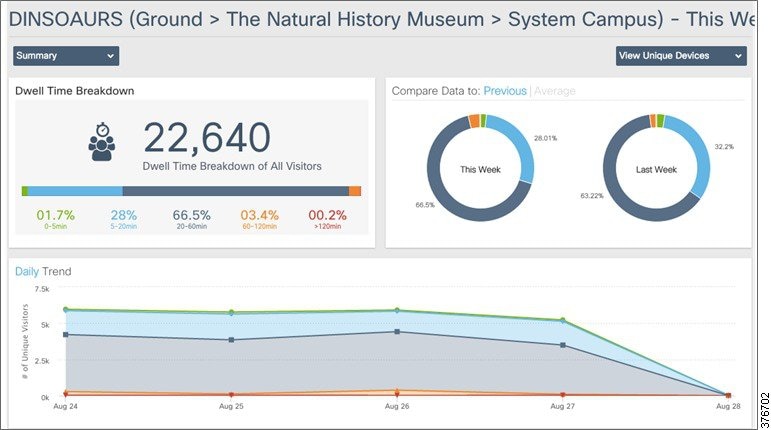Select the 01.7% 0-5min statistic
Screen dimensions: 771x430
click(x=55, y=218)
